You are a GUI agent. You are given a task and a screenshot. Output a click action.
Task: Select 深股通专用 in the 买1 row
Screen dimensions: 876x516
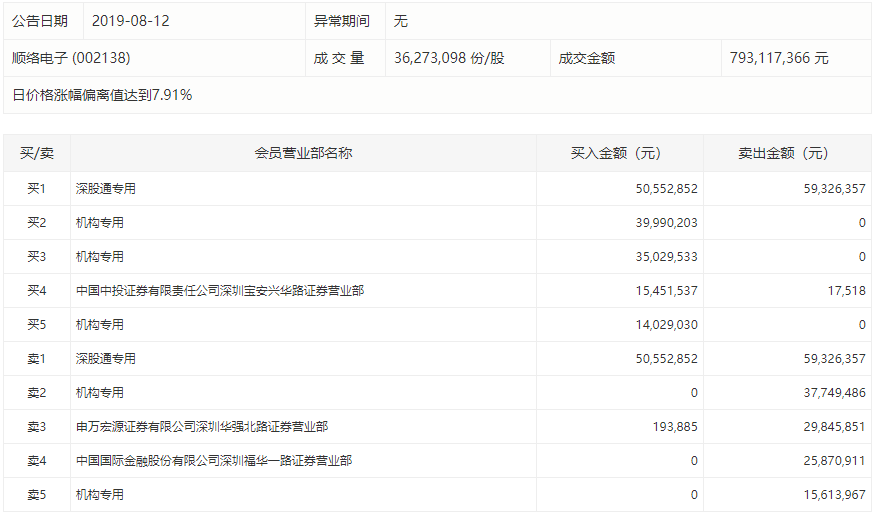click(x=106, y=188)
